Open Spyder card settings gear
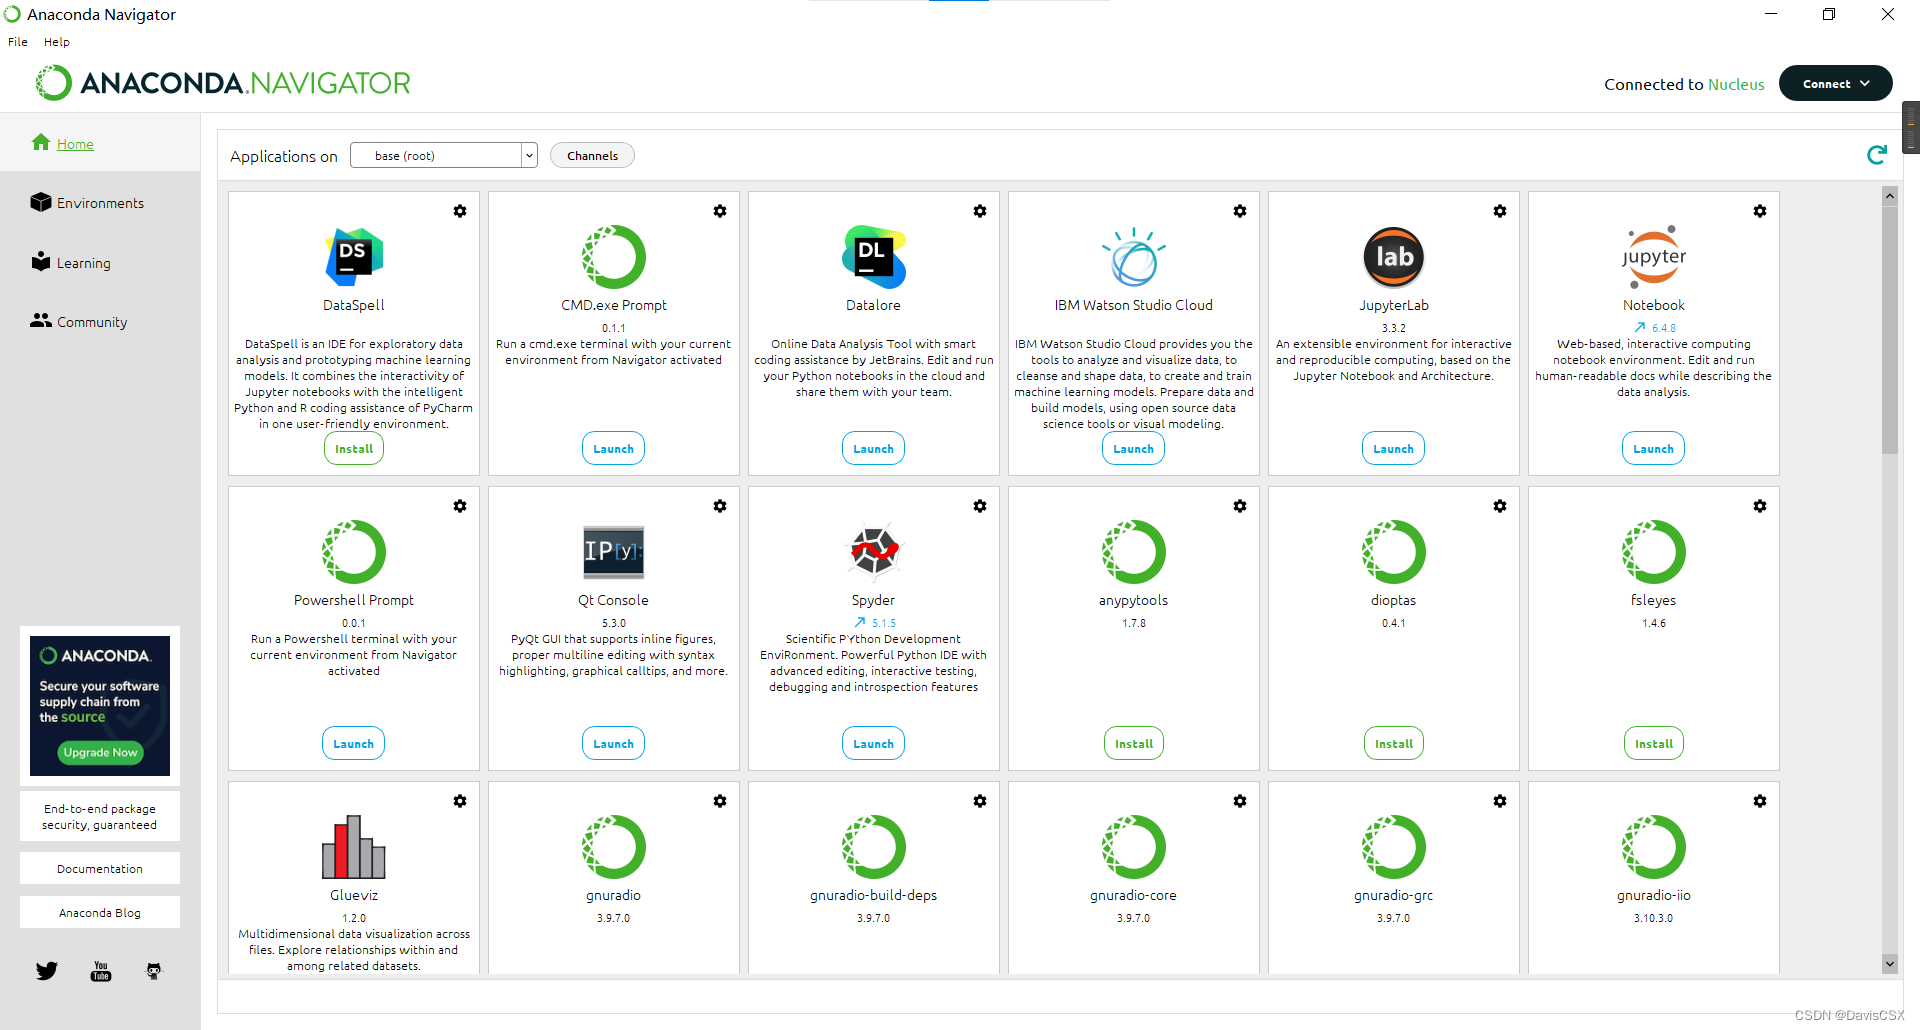Screen dimensions: 1920x1030 click(x=980, y=506)
